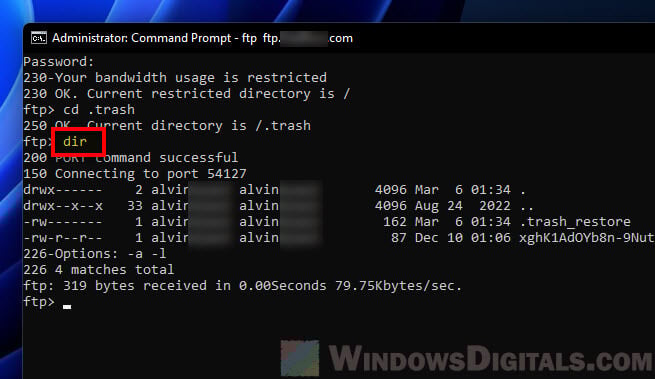655x379 pixels.
Task: Click the '-rw-r--r--' permissions entry
Action: pos(63,238)
